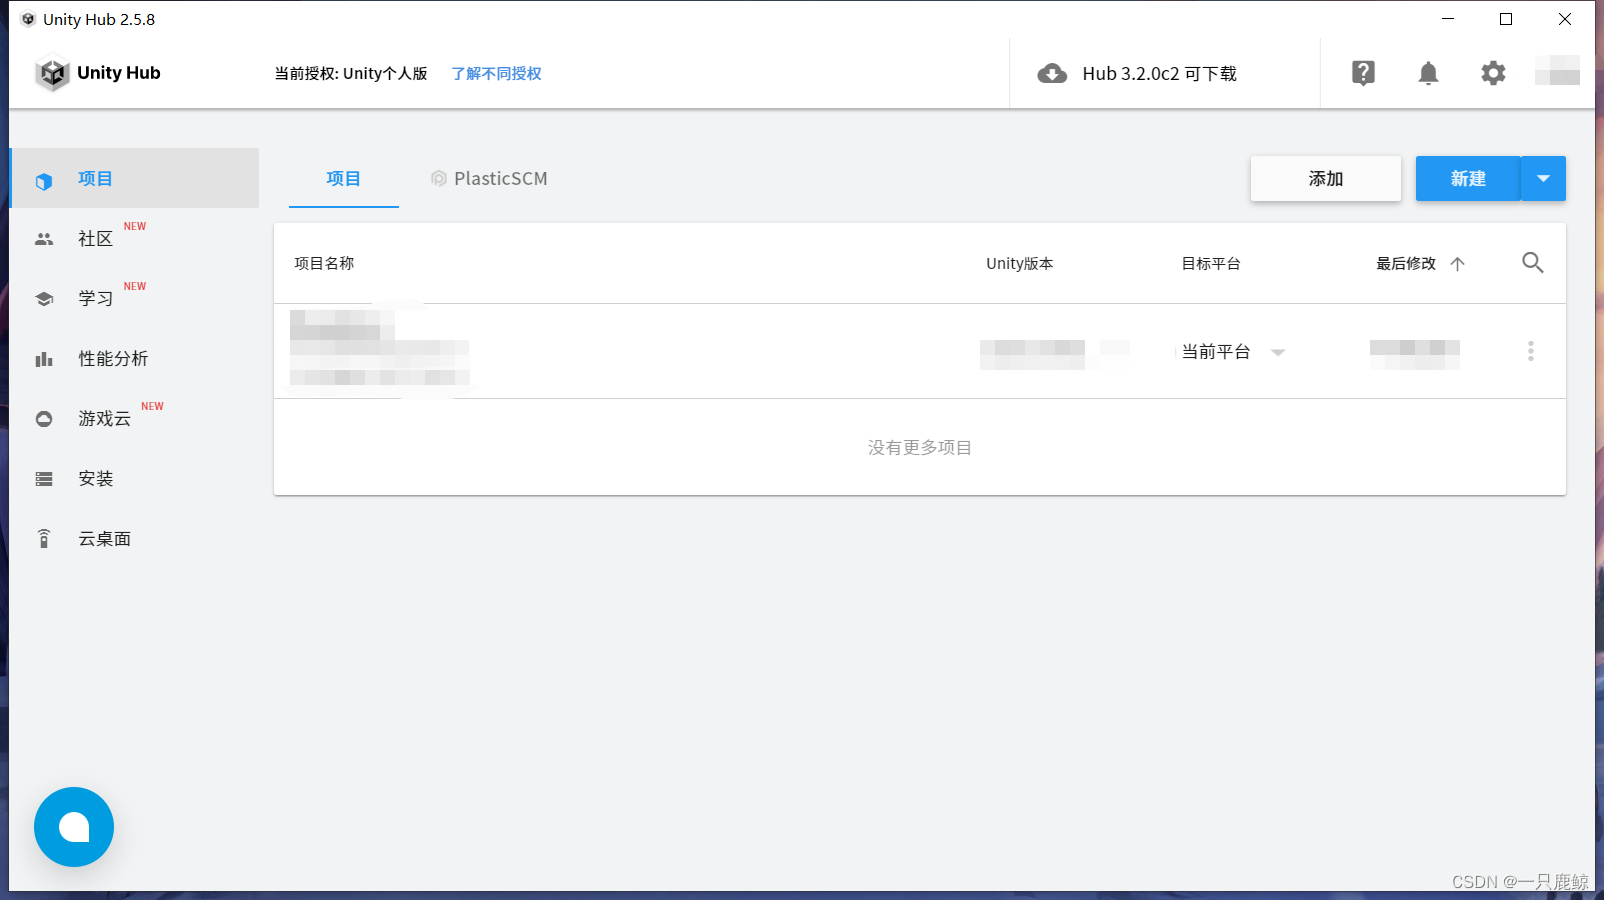Image resolution: width=1604 pixels, height=900 pixels.
Task: Open settings gear icon
Action: [x=1493, y=73]
